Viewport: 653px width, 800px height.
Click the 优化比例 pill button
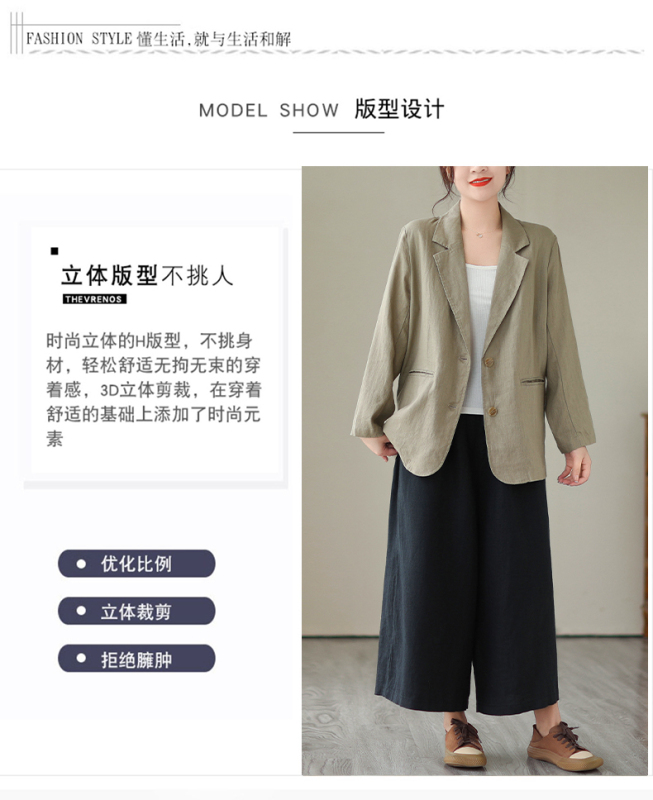pos(136,563)
